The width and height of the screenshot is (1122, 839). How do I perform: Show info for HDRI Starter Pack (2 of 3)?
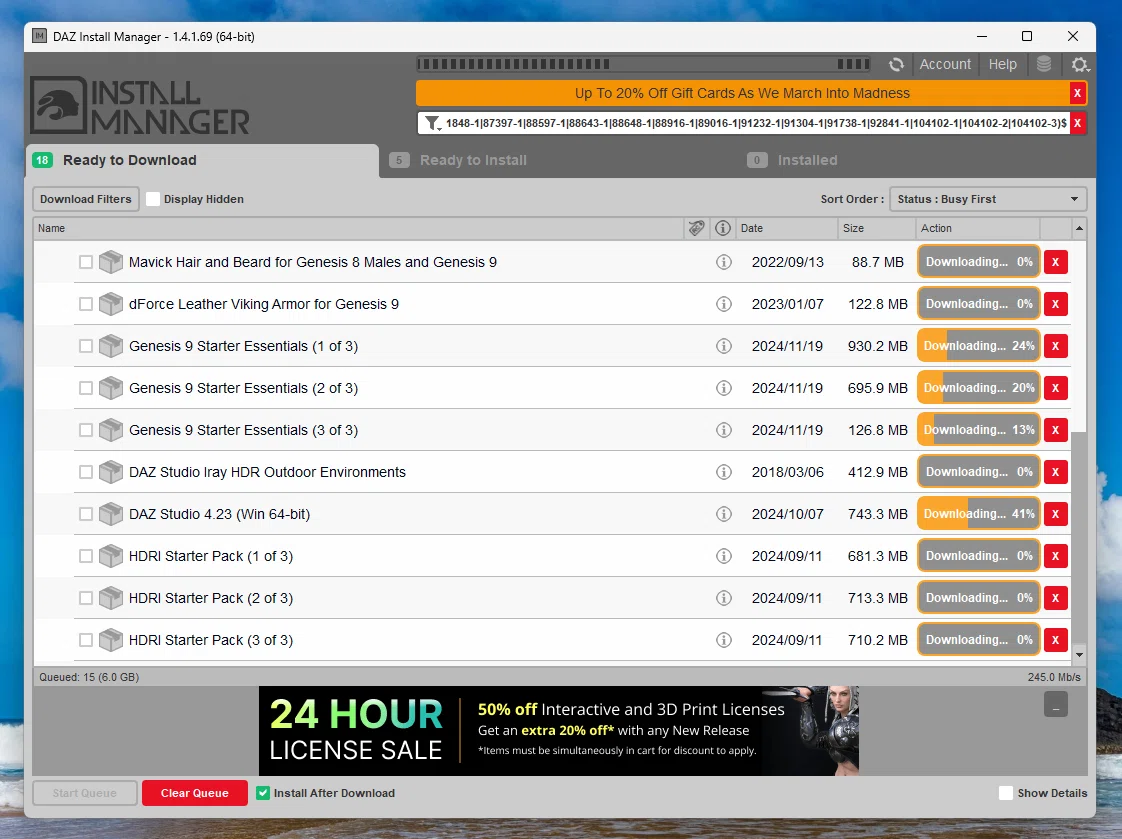[x=723, y=598]
